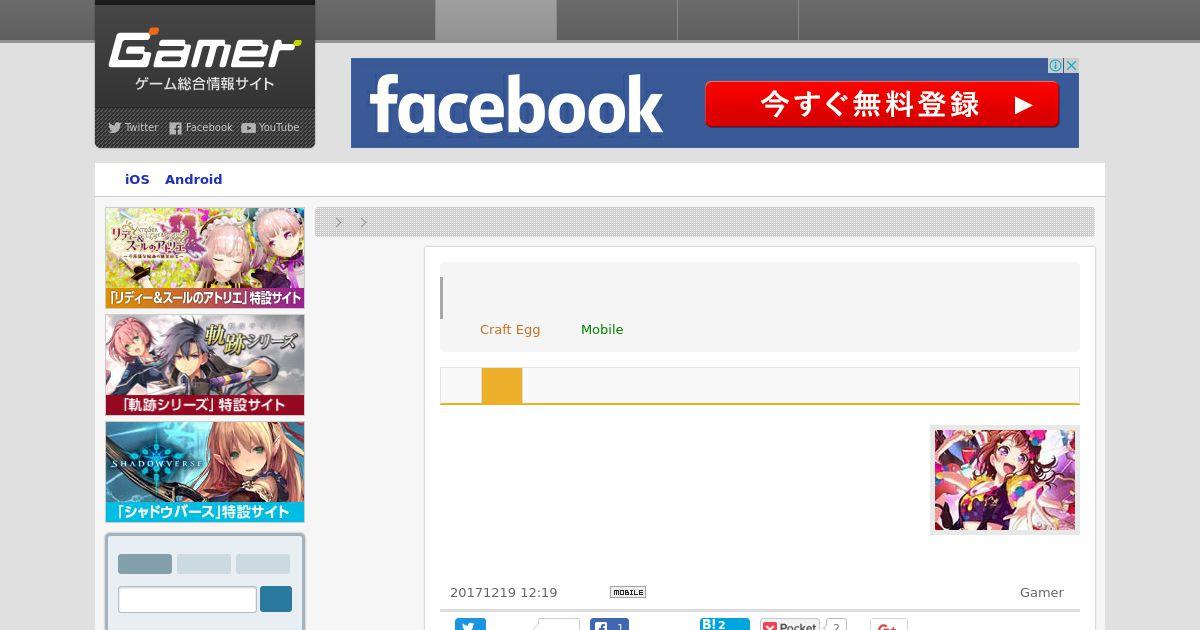Select the Android platform link

point(193,180)
